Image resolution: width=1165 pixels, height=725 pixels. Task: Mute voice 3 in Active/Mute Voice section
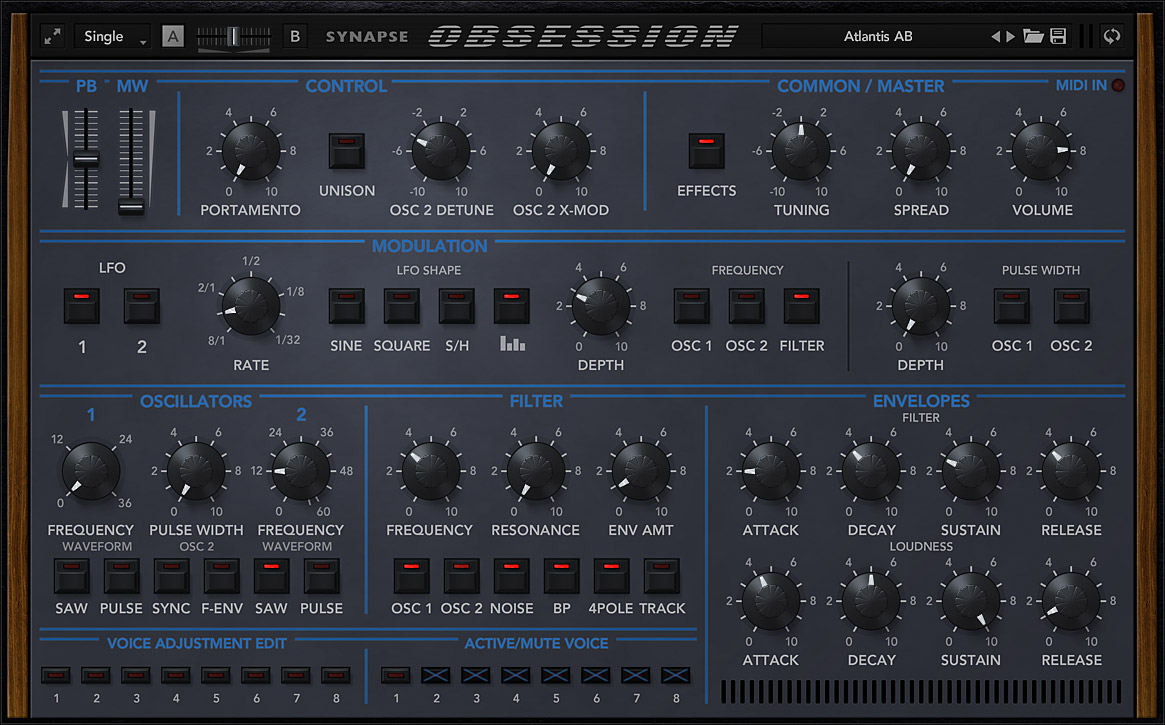coord(475,676)
